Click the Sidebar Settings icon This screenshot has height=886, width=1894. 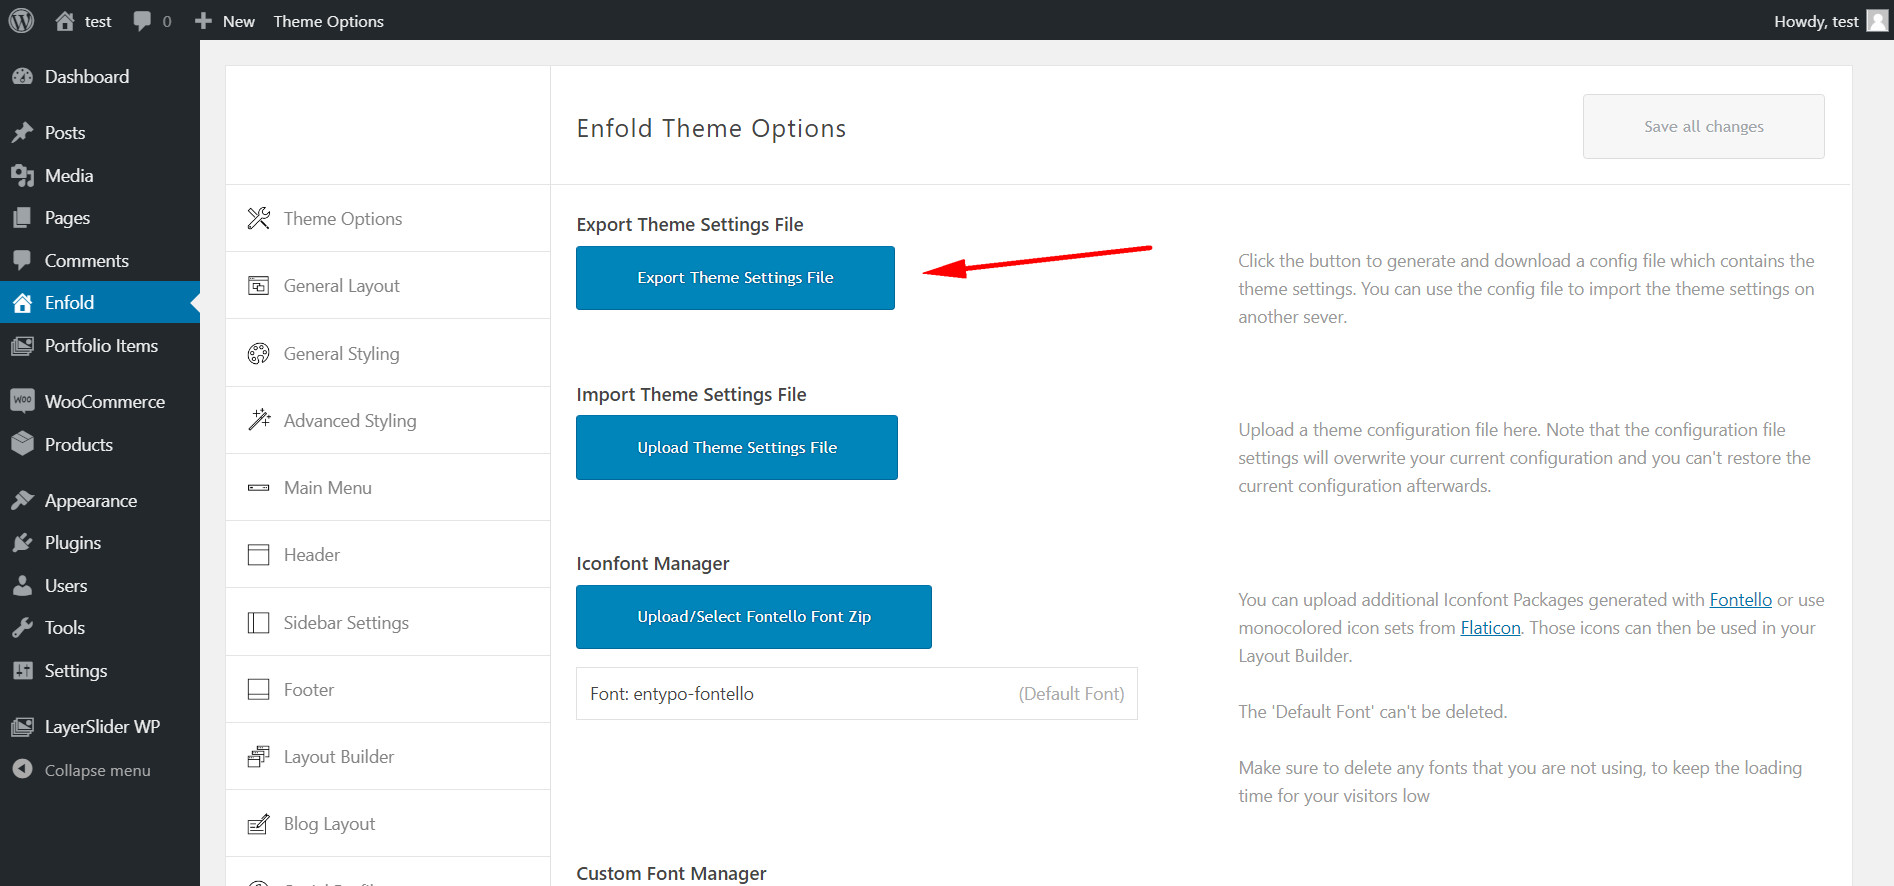(259, 623)
